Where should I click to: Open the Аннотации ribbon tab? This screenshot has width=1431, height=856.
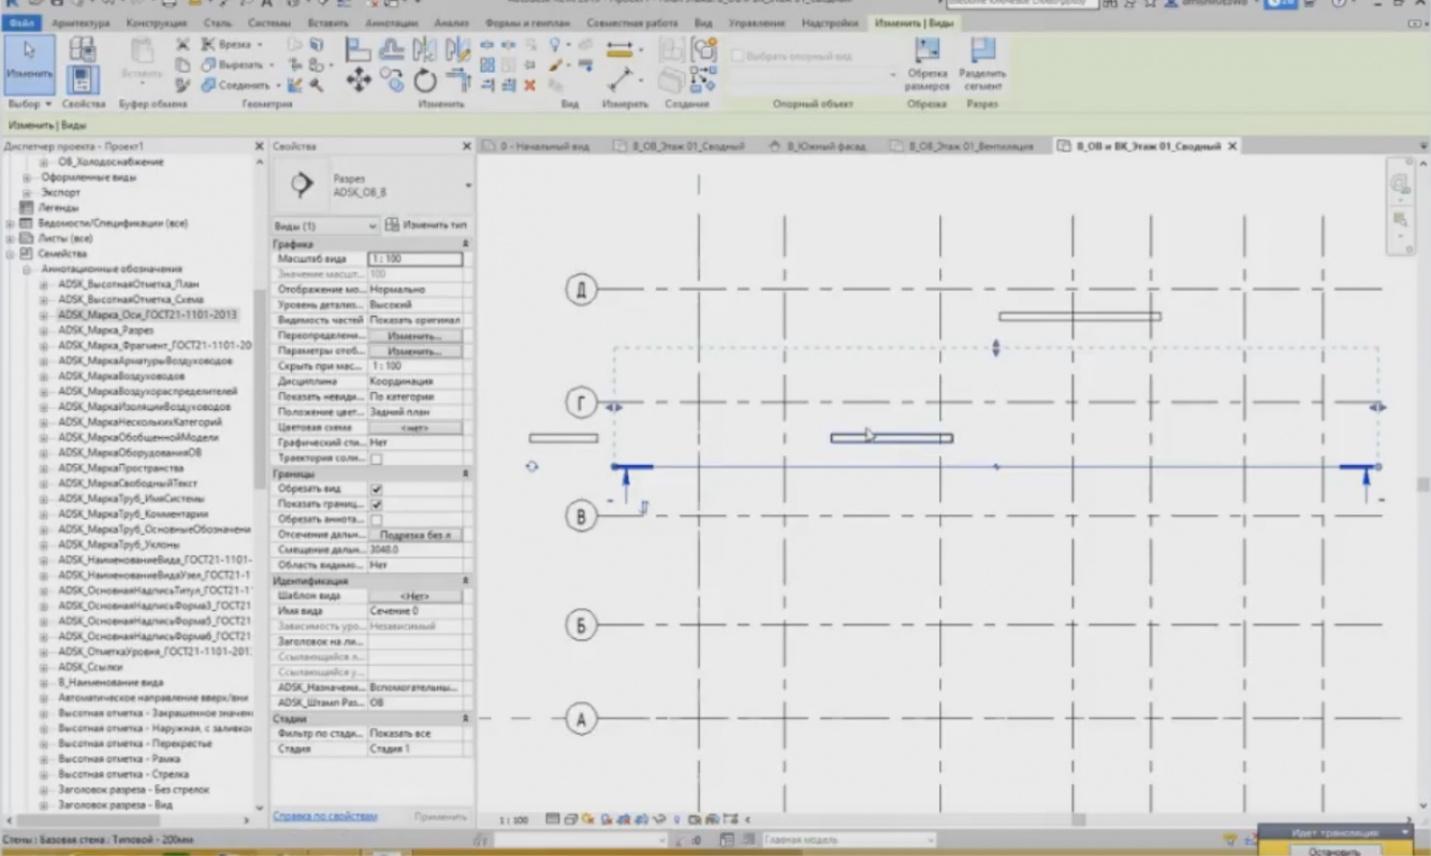point(391,22)
